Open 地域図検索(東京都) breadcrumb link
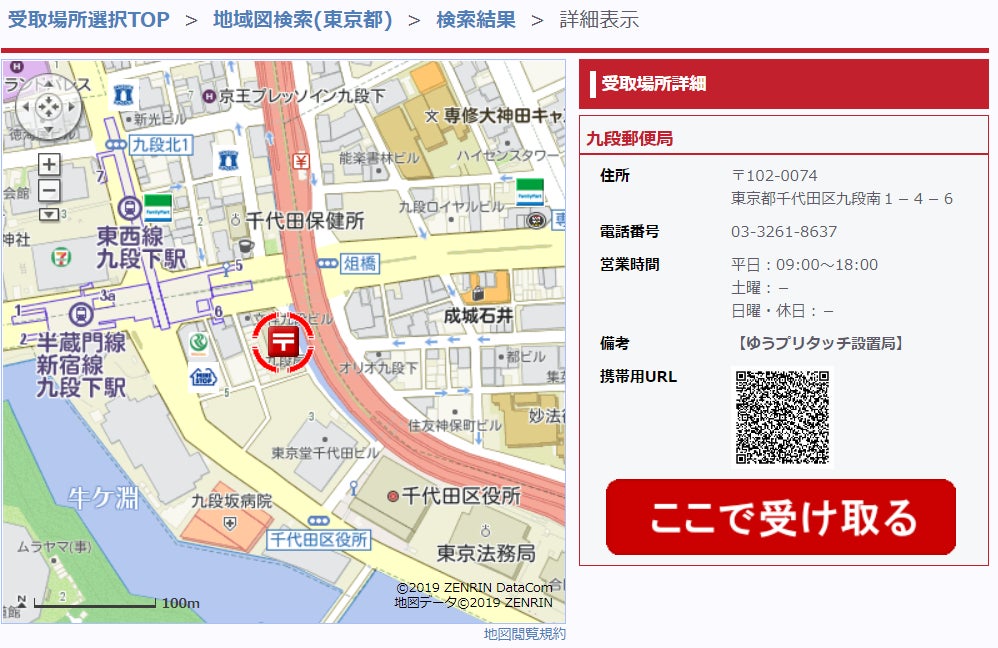The height and width of the screenshot is (648, 998). [x=302, y=20]
